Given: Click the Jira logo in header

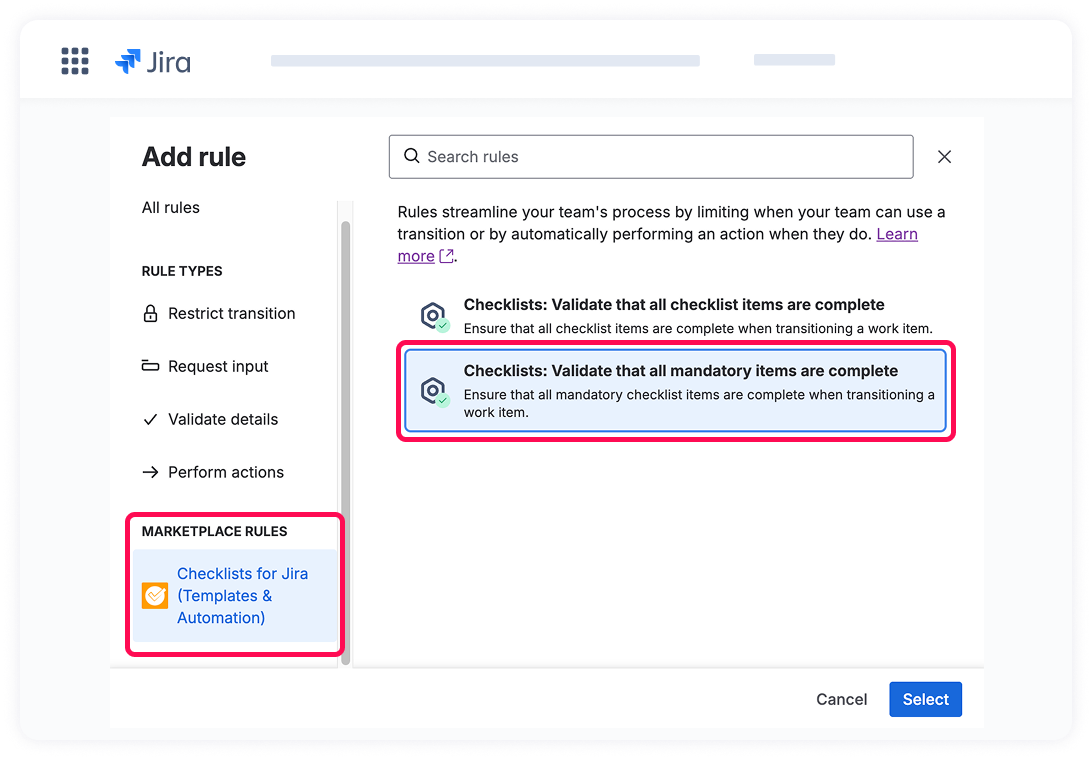Looking at the screenshot, I should pyautogui.click(x=153, y=62).
